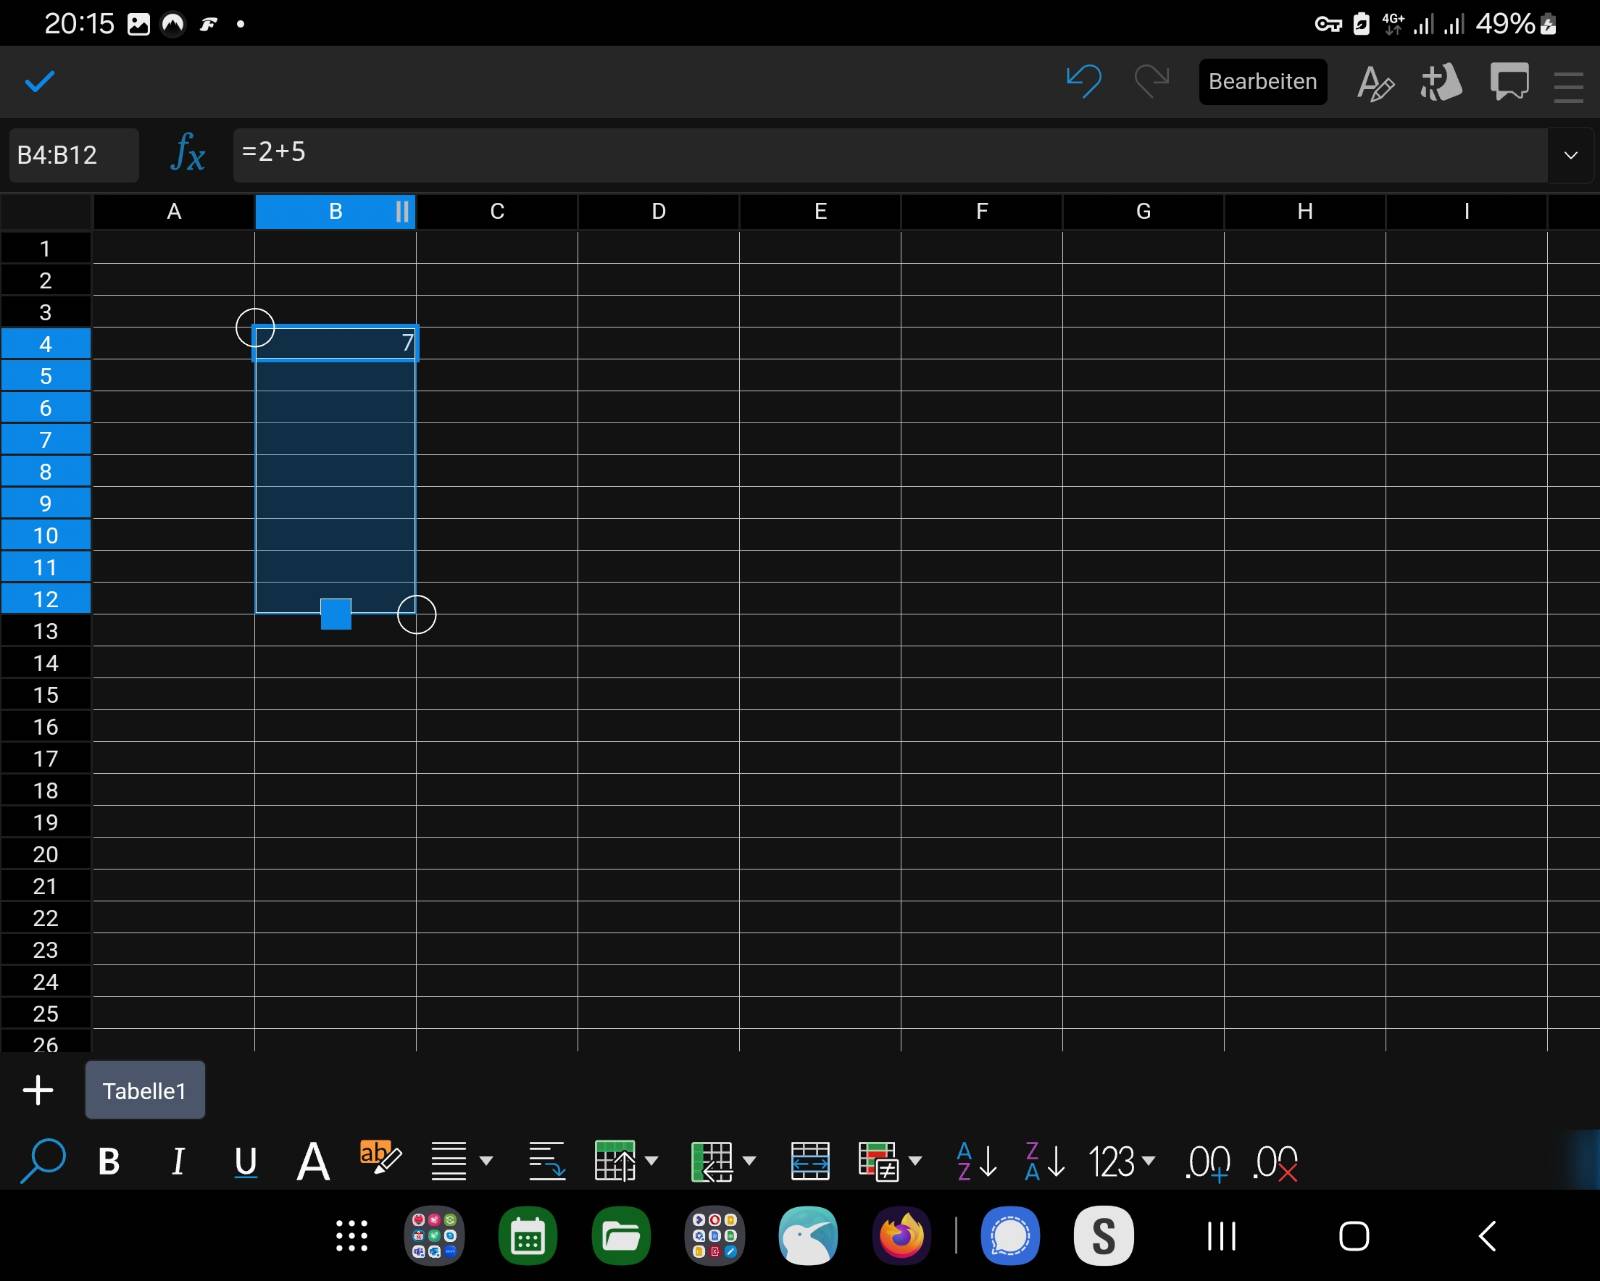Click the sort descending Z-A icon

1044,1161
